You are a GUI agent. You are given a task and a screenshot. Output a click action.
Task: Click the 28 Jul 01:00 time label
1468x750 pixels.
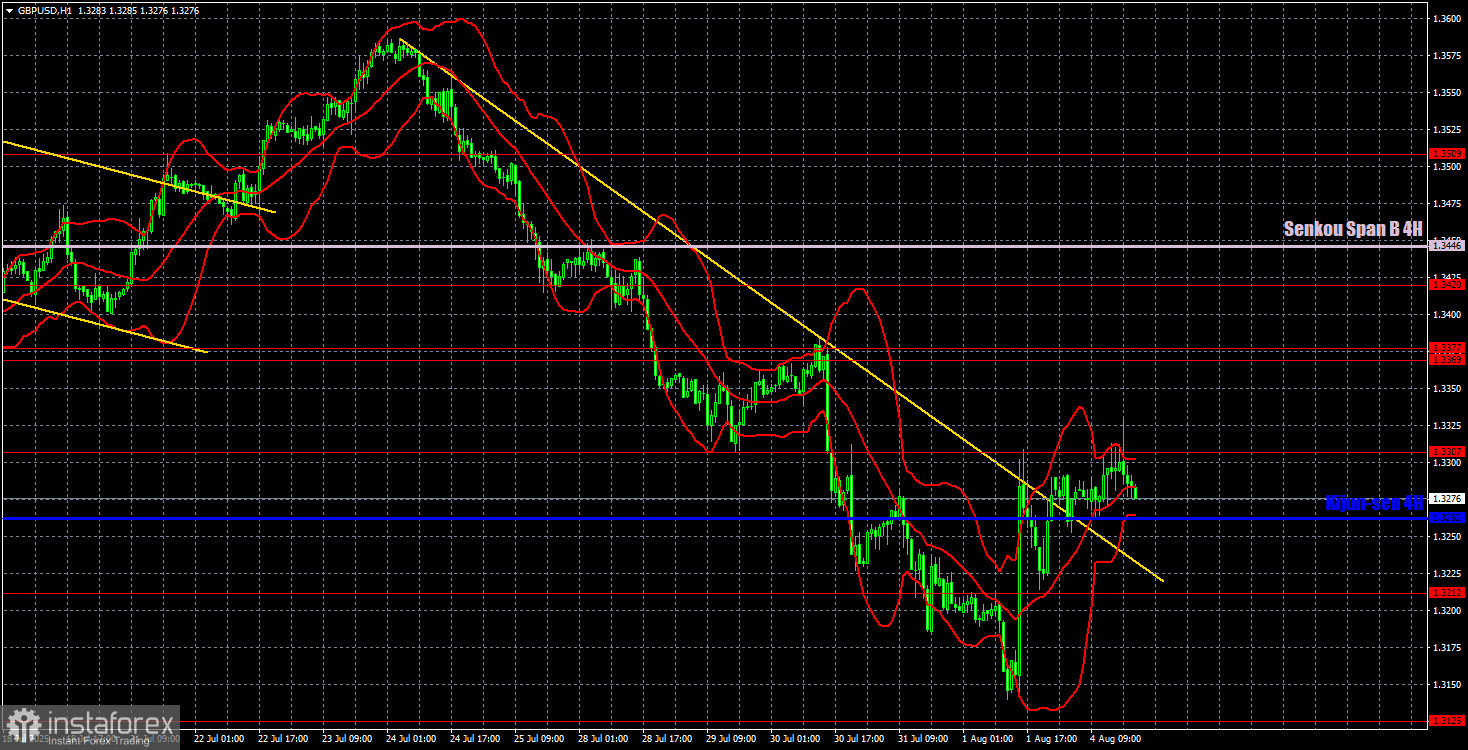602,739
